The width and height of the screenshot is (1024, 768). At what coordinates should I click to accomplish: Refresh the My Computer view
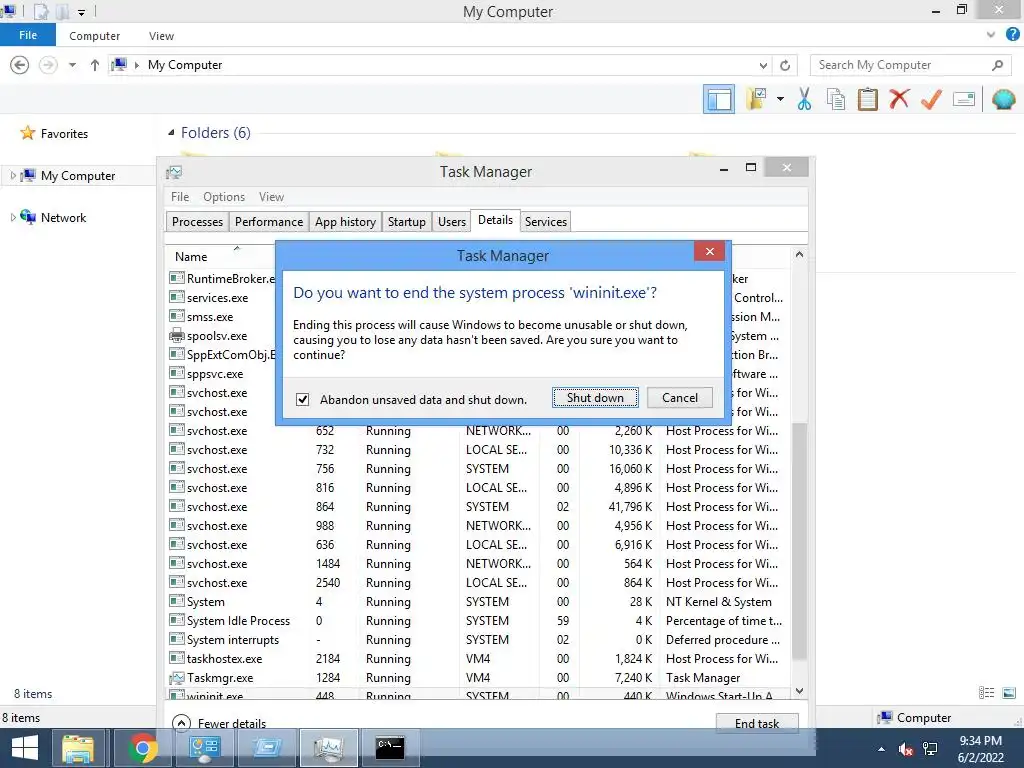click(785, 65)
